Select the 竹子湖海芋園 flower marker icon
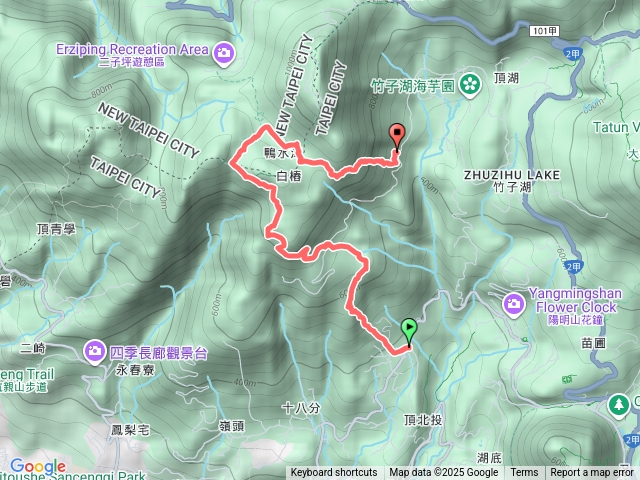This screenshot has width=640, height=480. click(470, 85)
